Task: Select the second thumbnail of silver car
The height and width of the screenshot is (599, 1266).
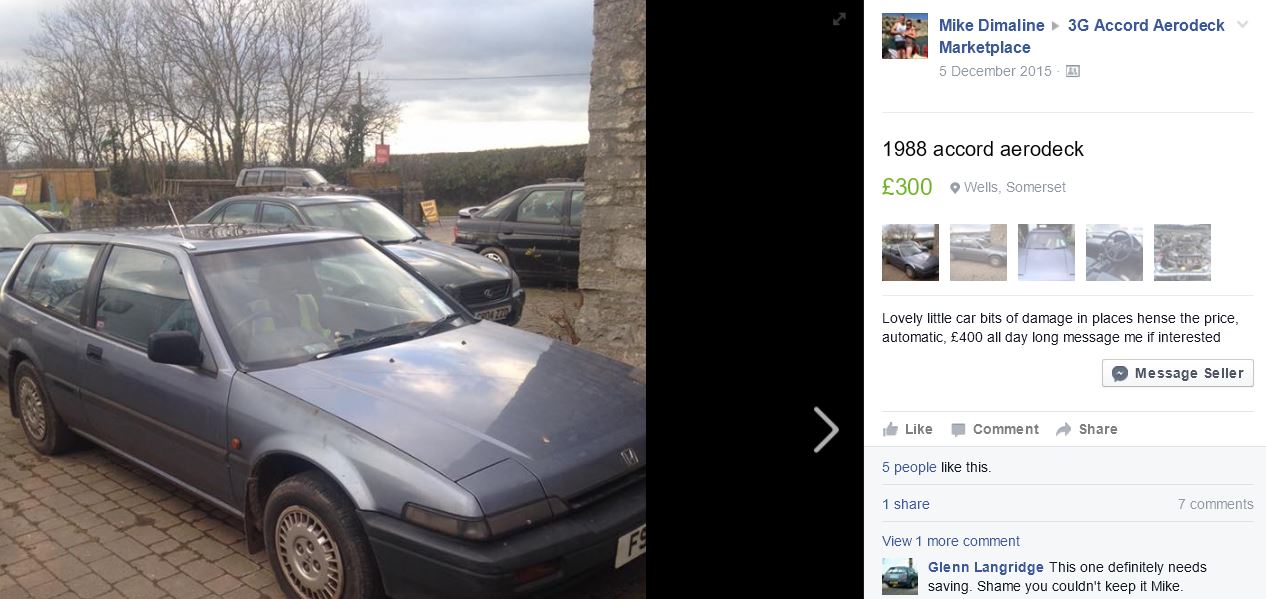Action: click(x=978, y=252)
